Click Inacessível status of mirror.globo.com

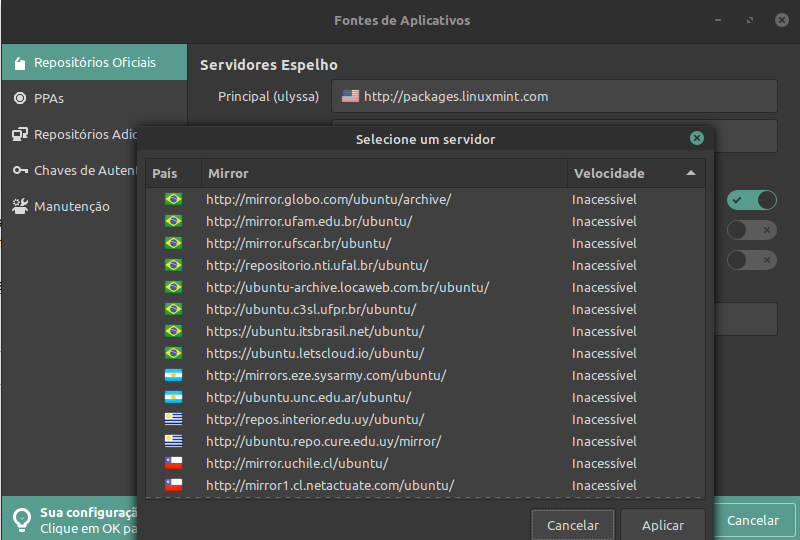pyautogui.click(x=604, y=200)
